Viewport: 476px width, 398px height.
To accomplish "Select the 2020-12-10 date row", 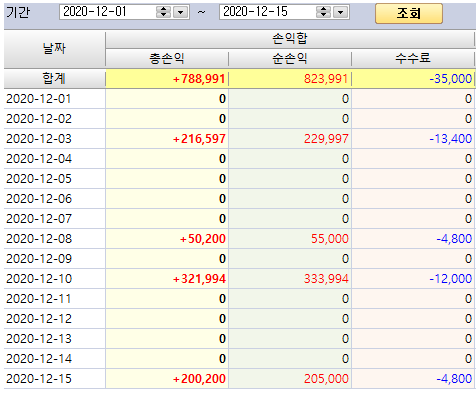I will [54, 279].
